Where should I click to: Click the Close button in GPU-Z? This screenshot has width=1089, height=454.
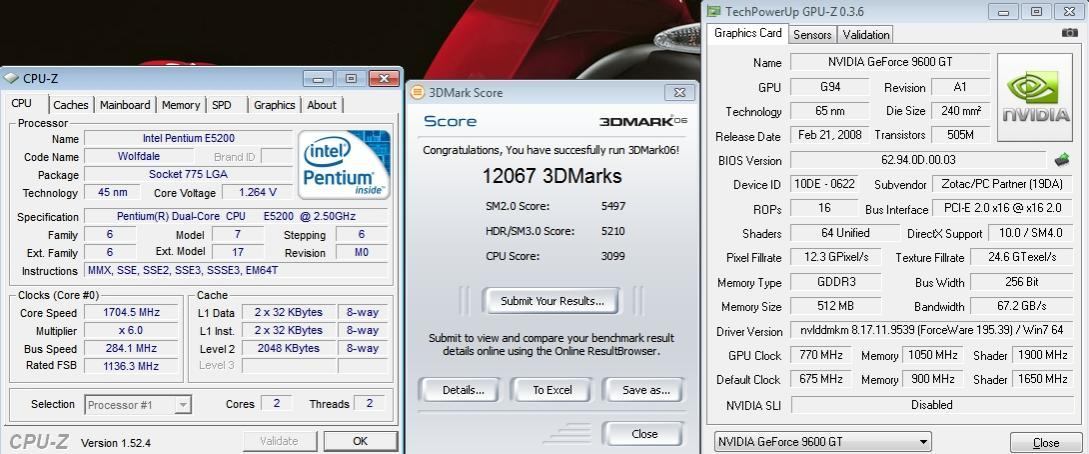(x=1045, y=442)
